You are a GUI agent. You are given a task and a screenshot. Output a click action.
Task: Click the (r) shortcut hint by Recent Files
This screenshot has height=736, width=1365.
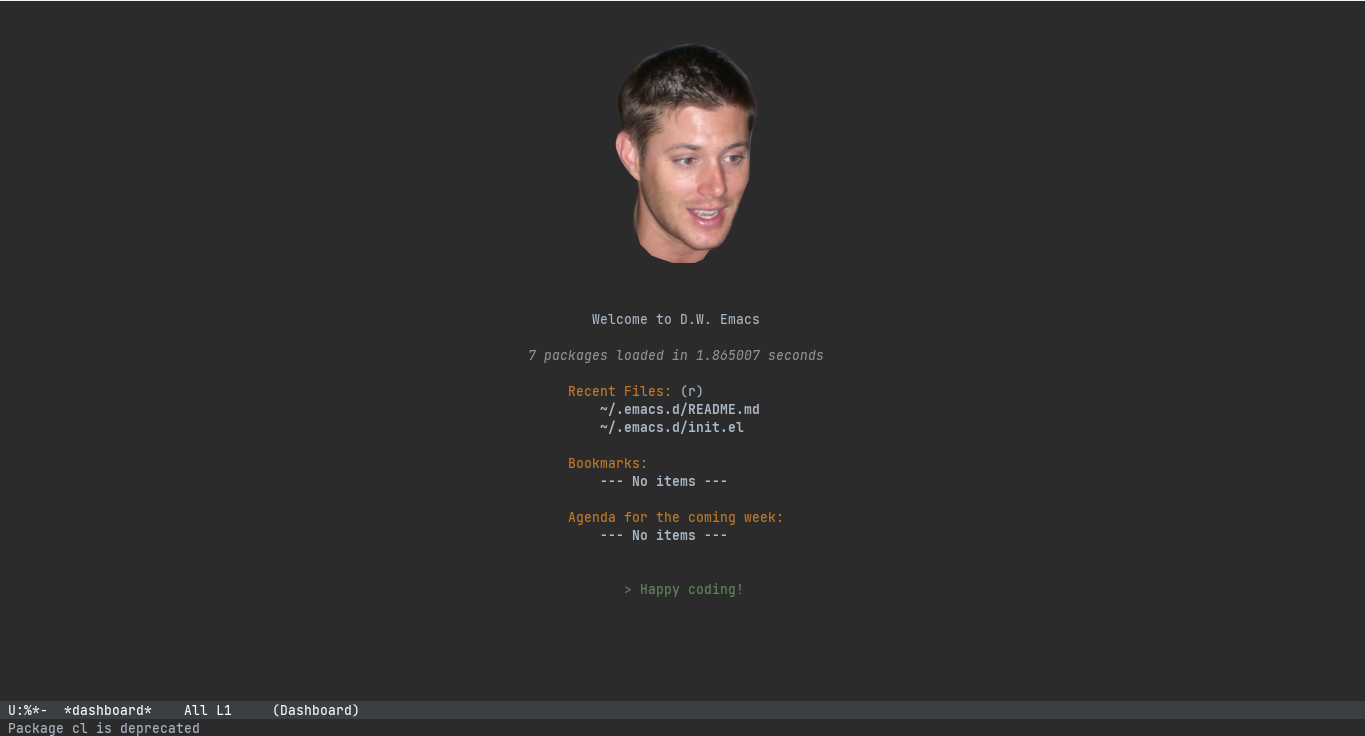tap(692, 391)
